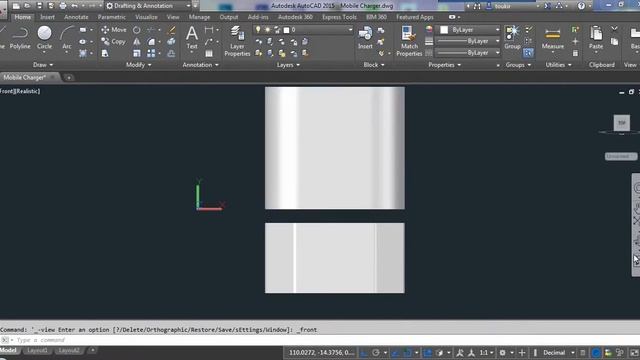This screenshot has width=640, height=360.
Task: Click the Group tool
Action: coord(512,38)
